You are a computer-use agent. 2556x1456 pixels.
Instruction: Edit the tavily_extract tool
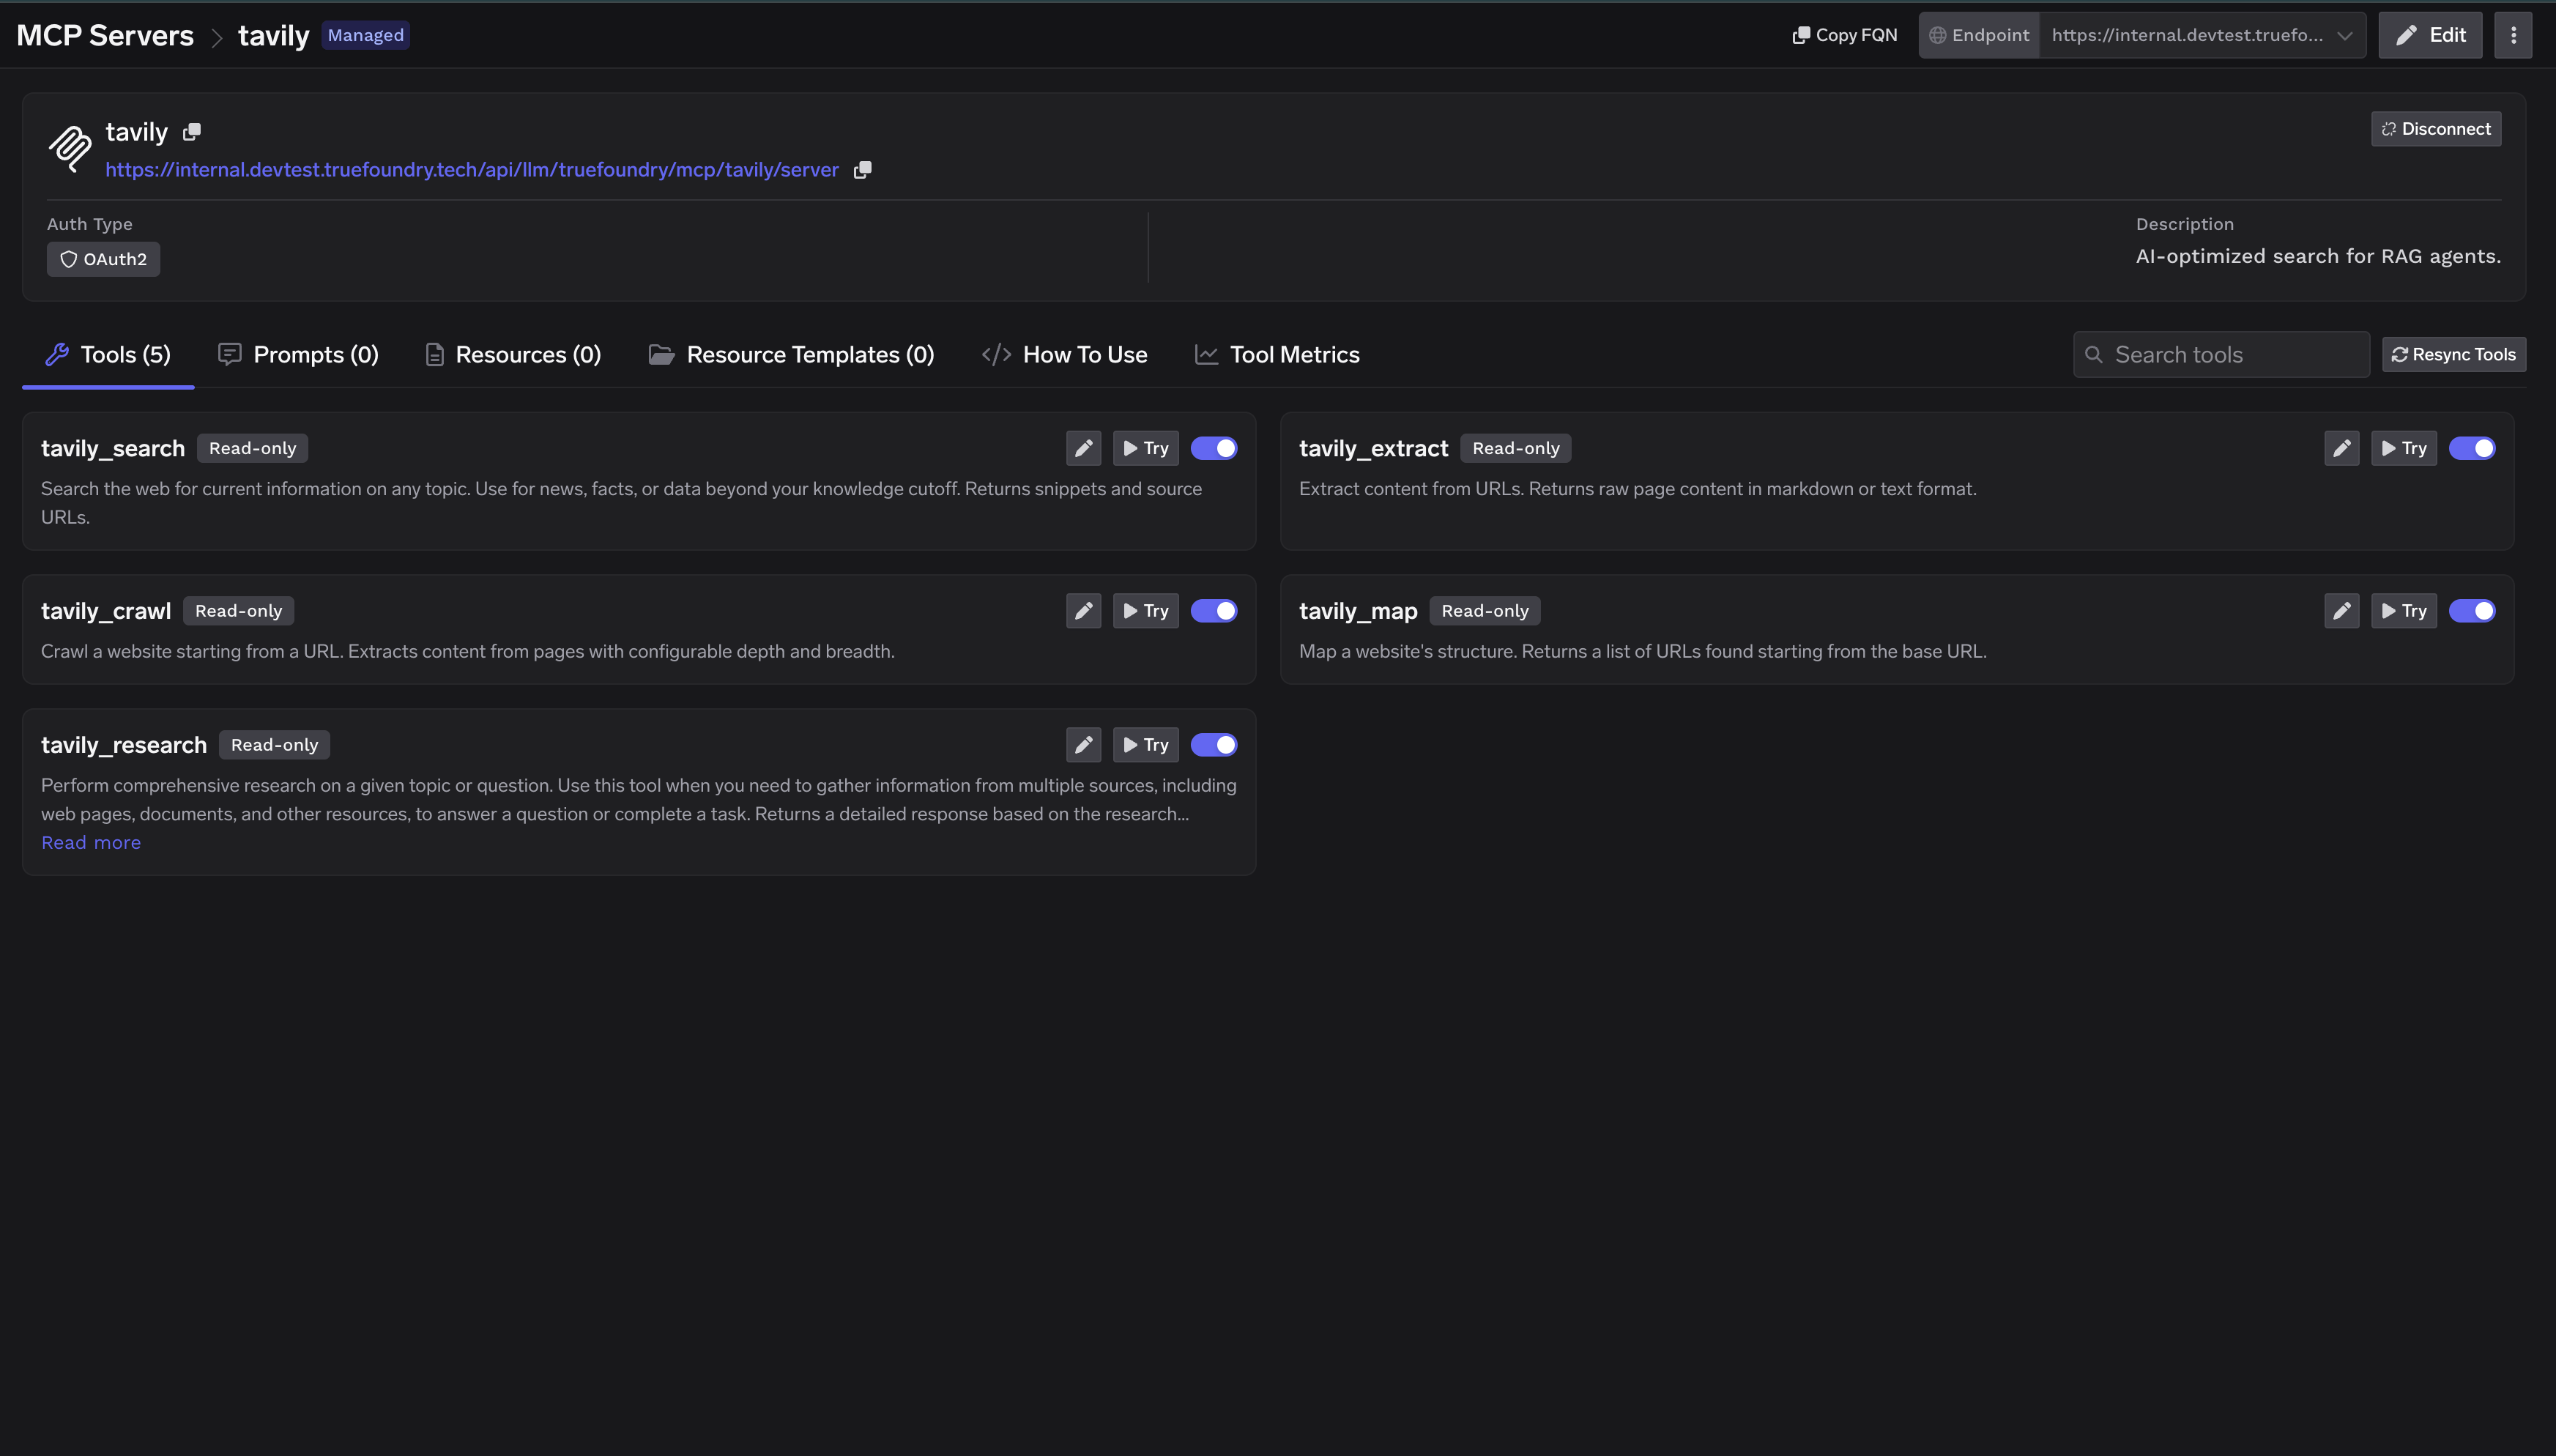click(2341, 448)
